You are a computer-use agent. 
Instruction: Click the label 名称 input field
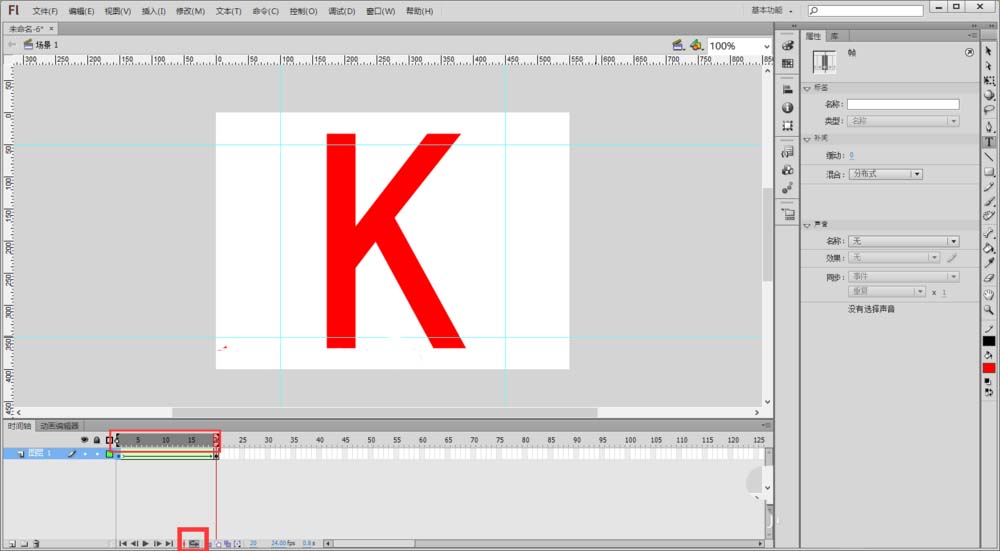click(x=903, y=104)
